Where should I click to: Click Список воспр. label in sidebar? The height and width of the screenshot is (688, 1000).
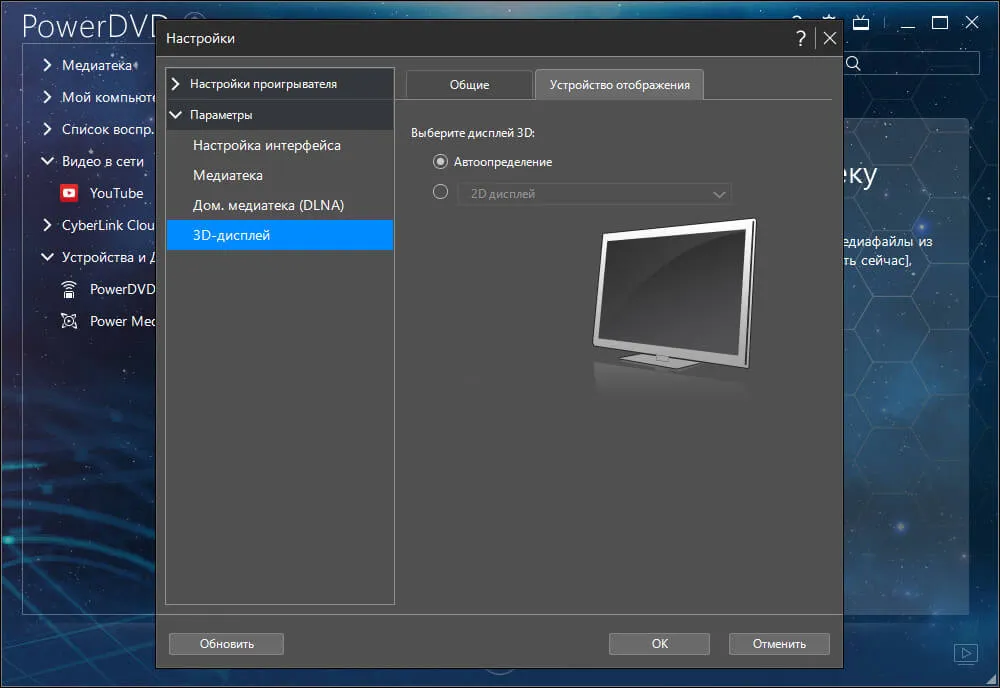(108, 129)
